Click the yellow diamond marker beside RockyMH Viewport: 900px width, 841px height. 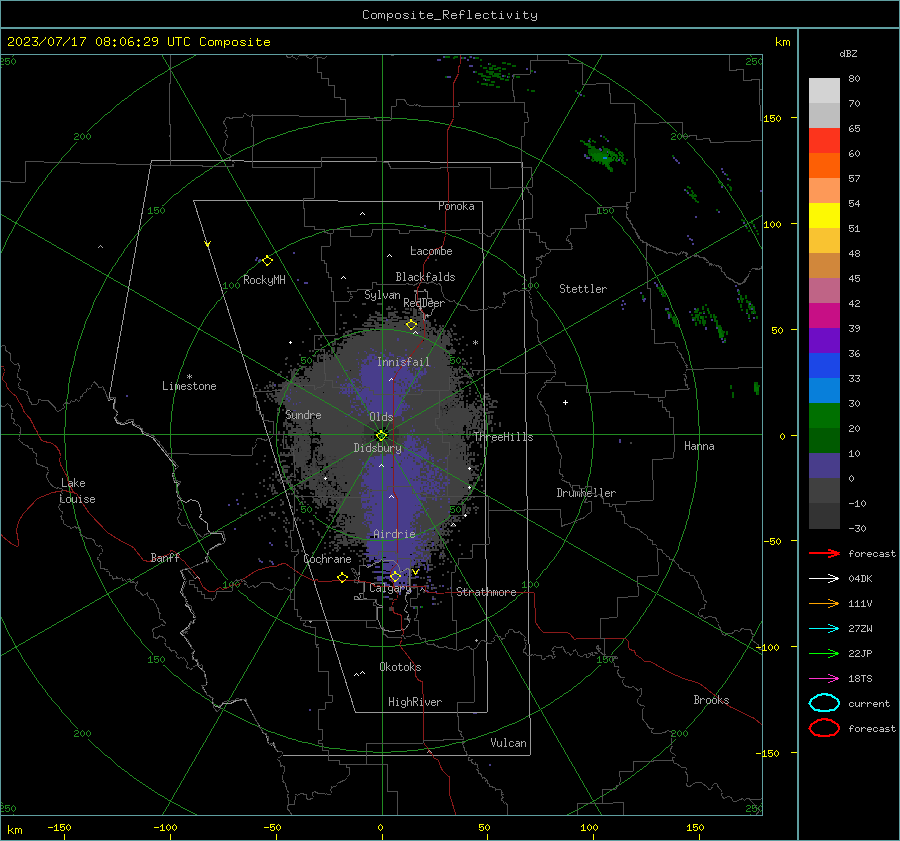point(267,261)
